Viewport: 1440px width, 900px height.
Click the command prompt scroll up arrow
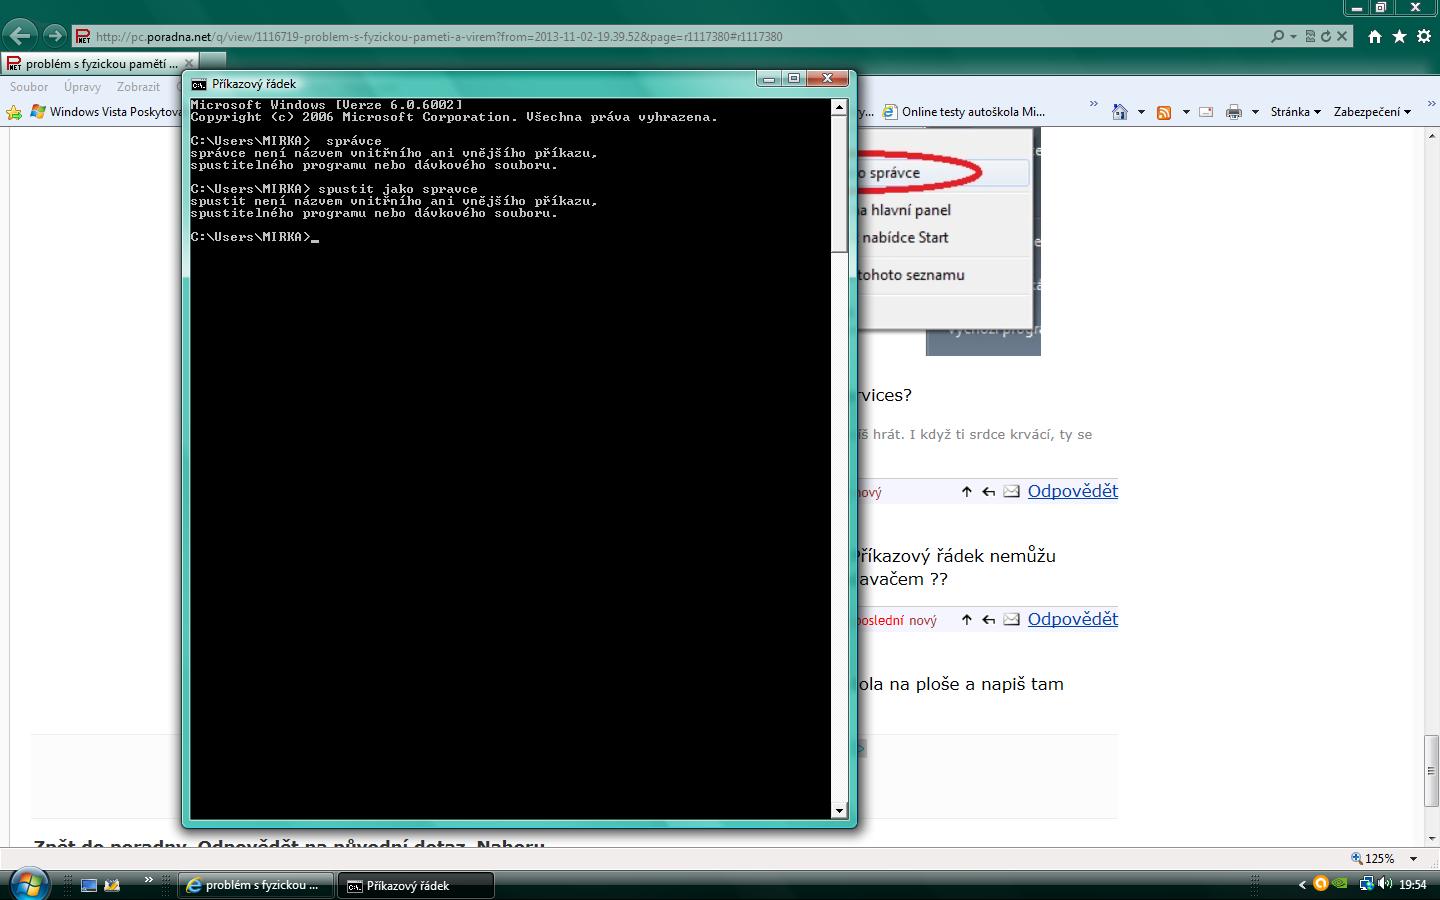coord(839,107)
